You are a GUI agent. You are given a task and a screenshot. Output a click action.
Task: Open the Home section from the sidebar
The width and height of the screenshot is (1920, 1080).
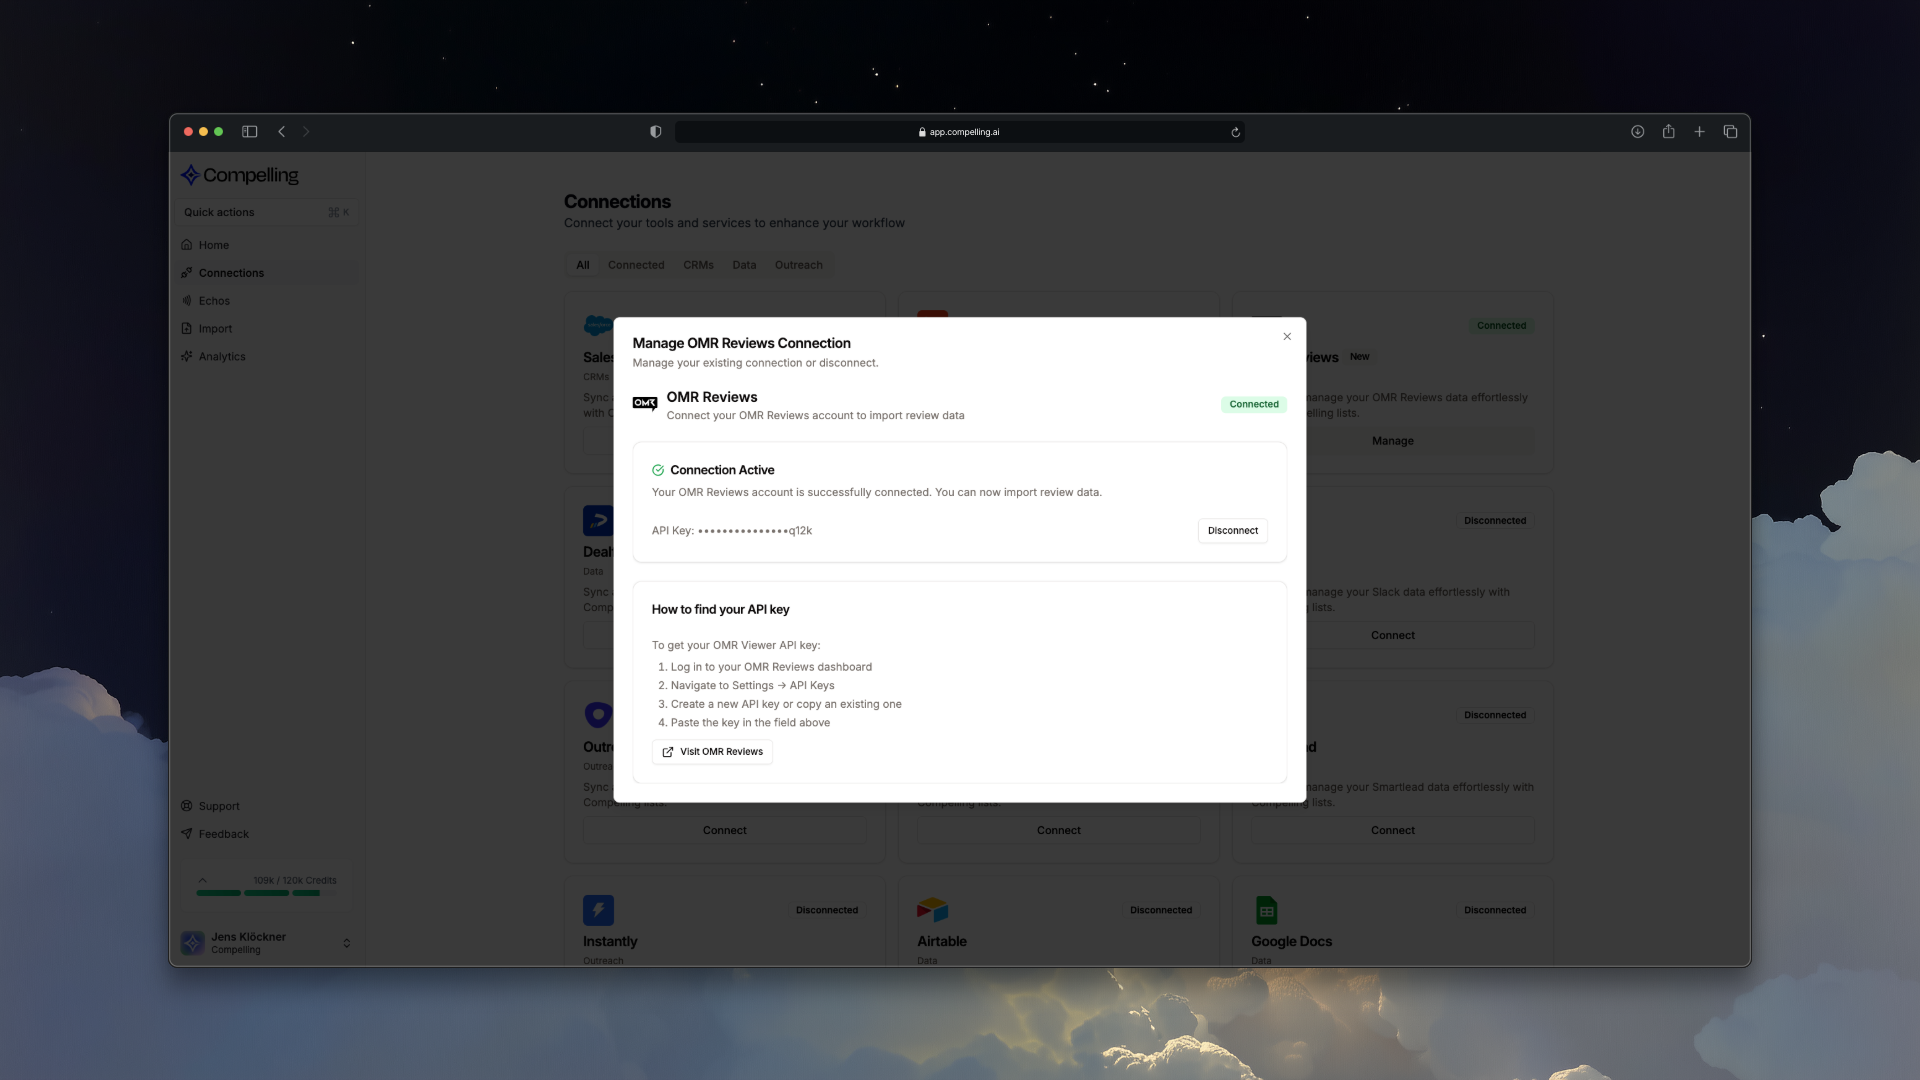[x=213, y=244]
